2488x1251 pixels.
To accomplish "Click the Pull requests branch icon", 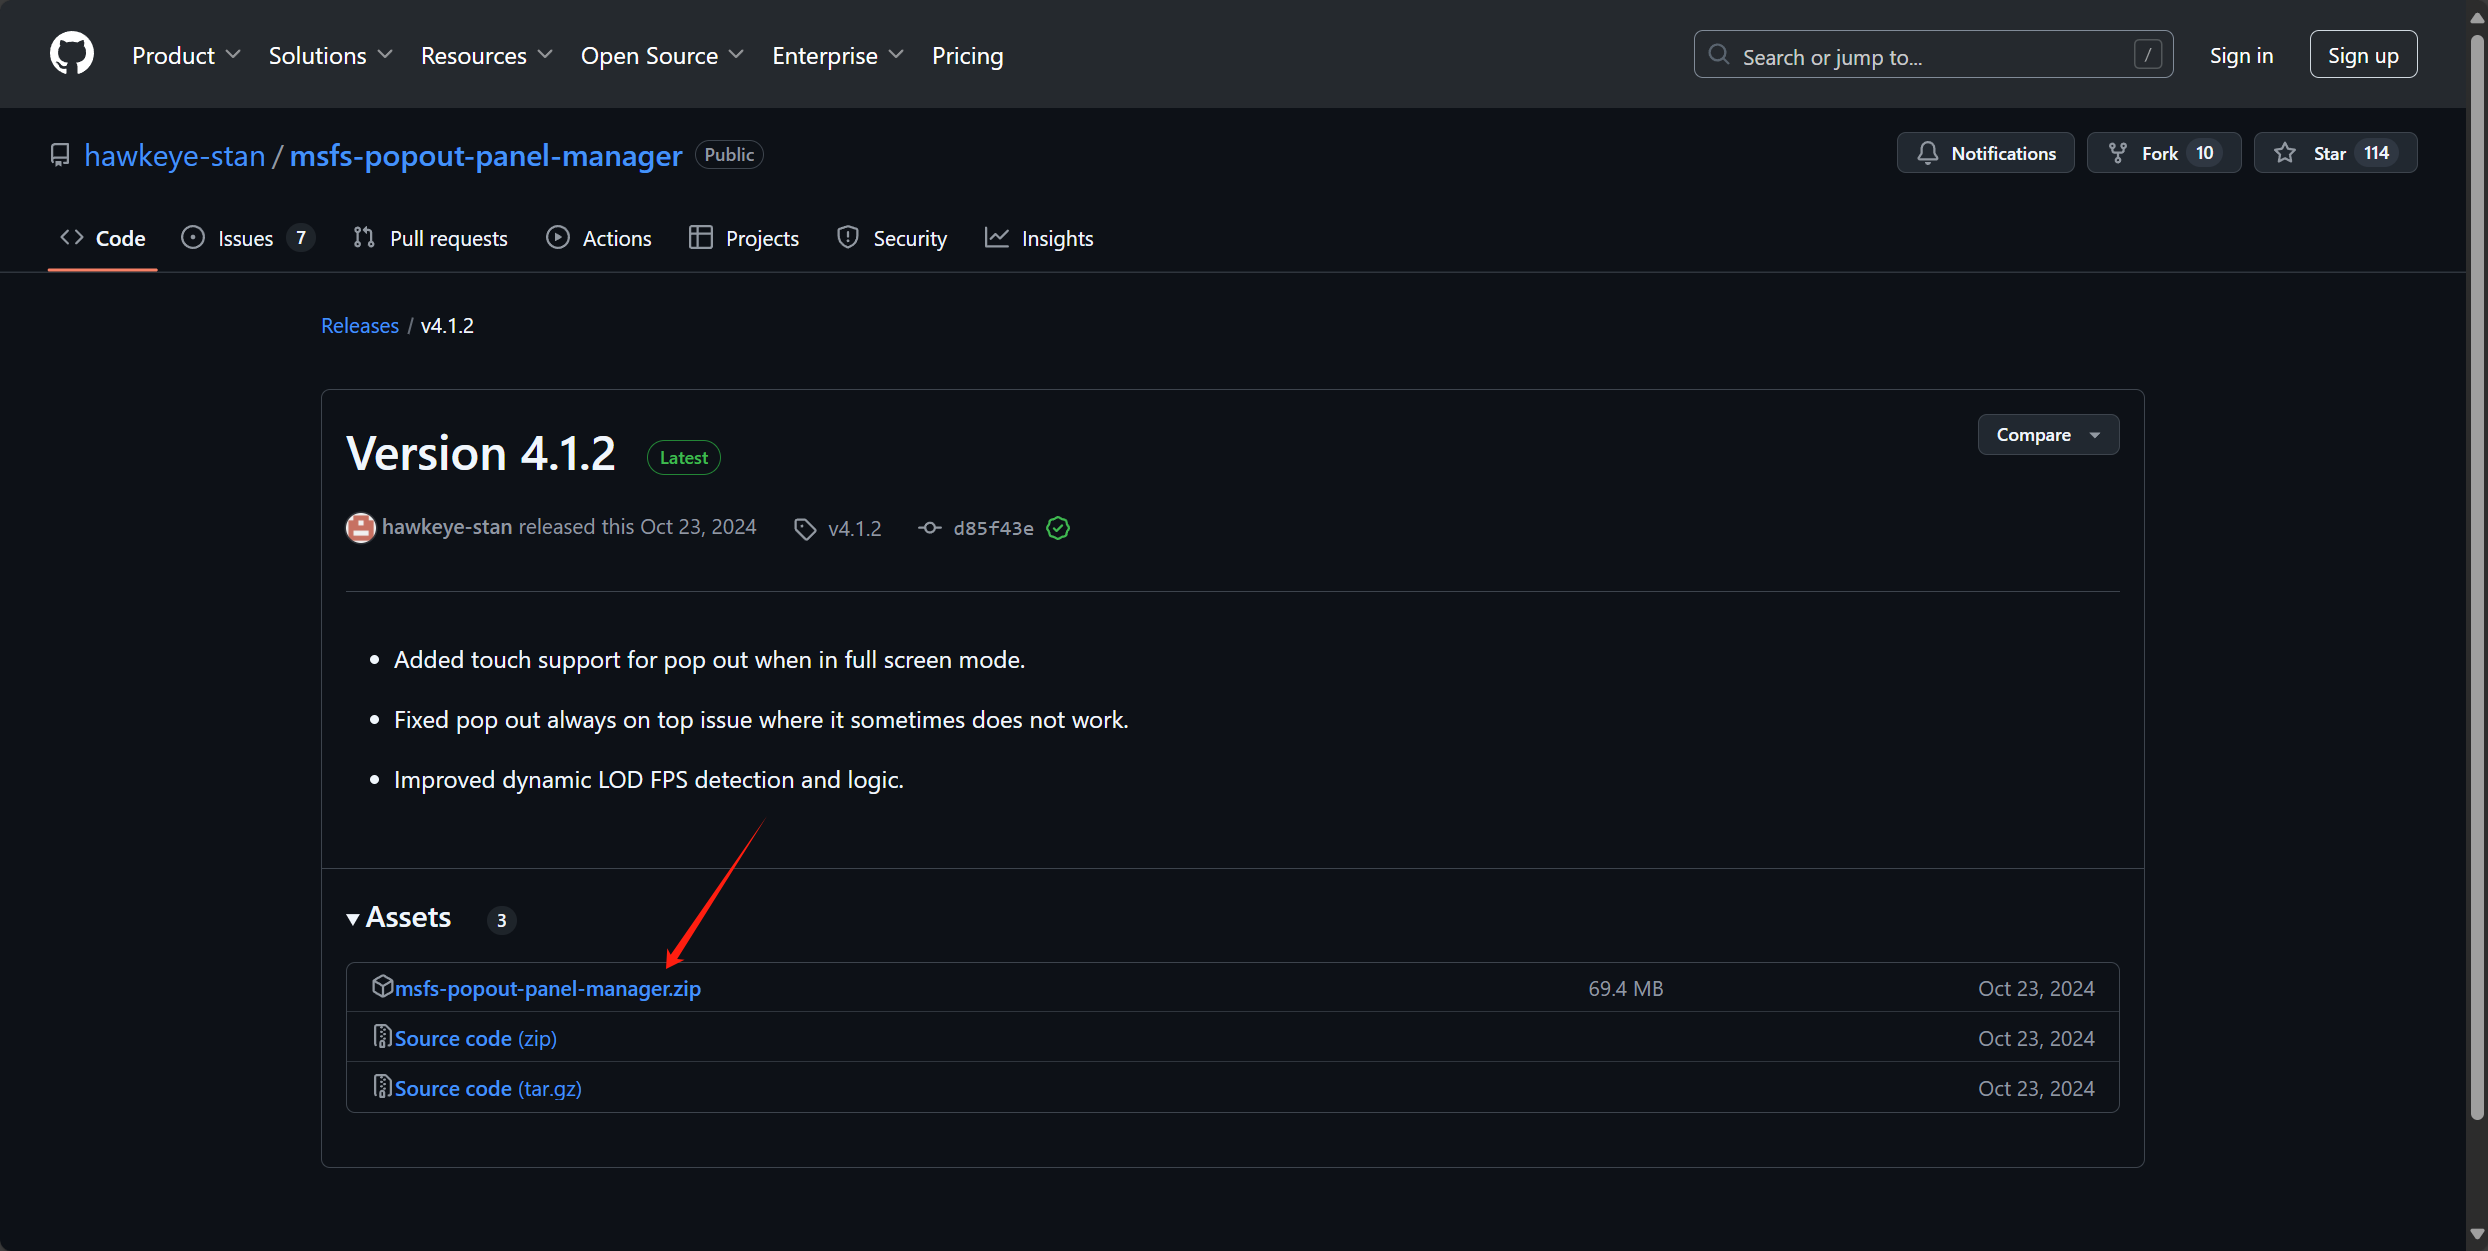I will tap(364, 238).
